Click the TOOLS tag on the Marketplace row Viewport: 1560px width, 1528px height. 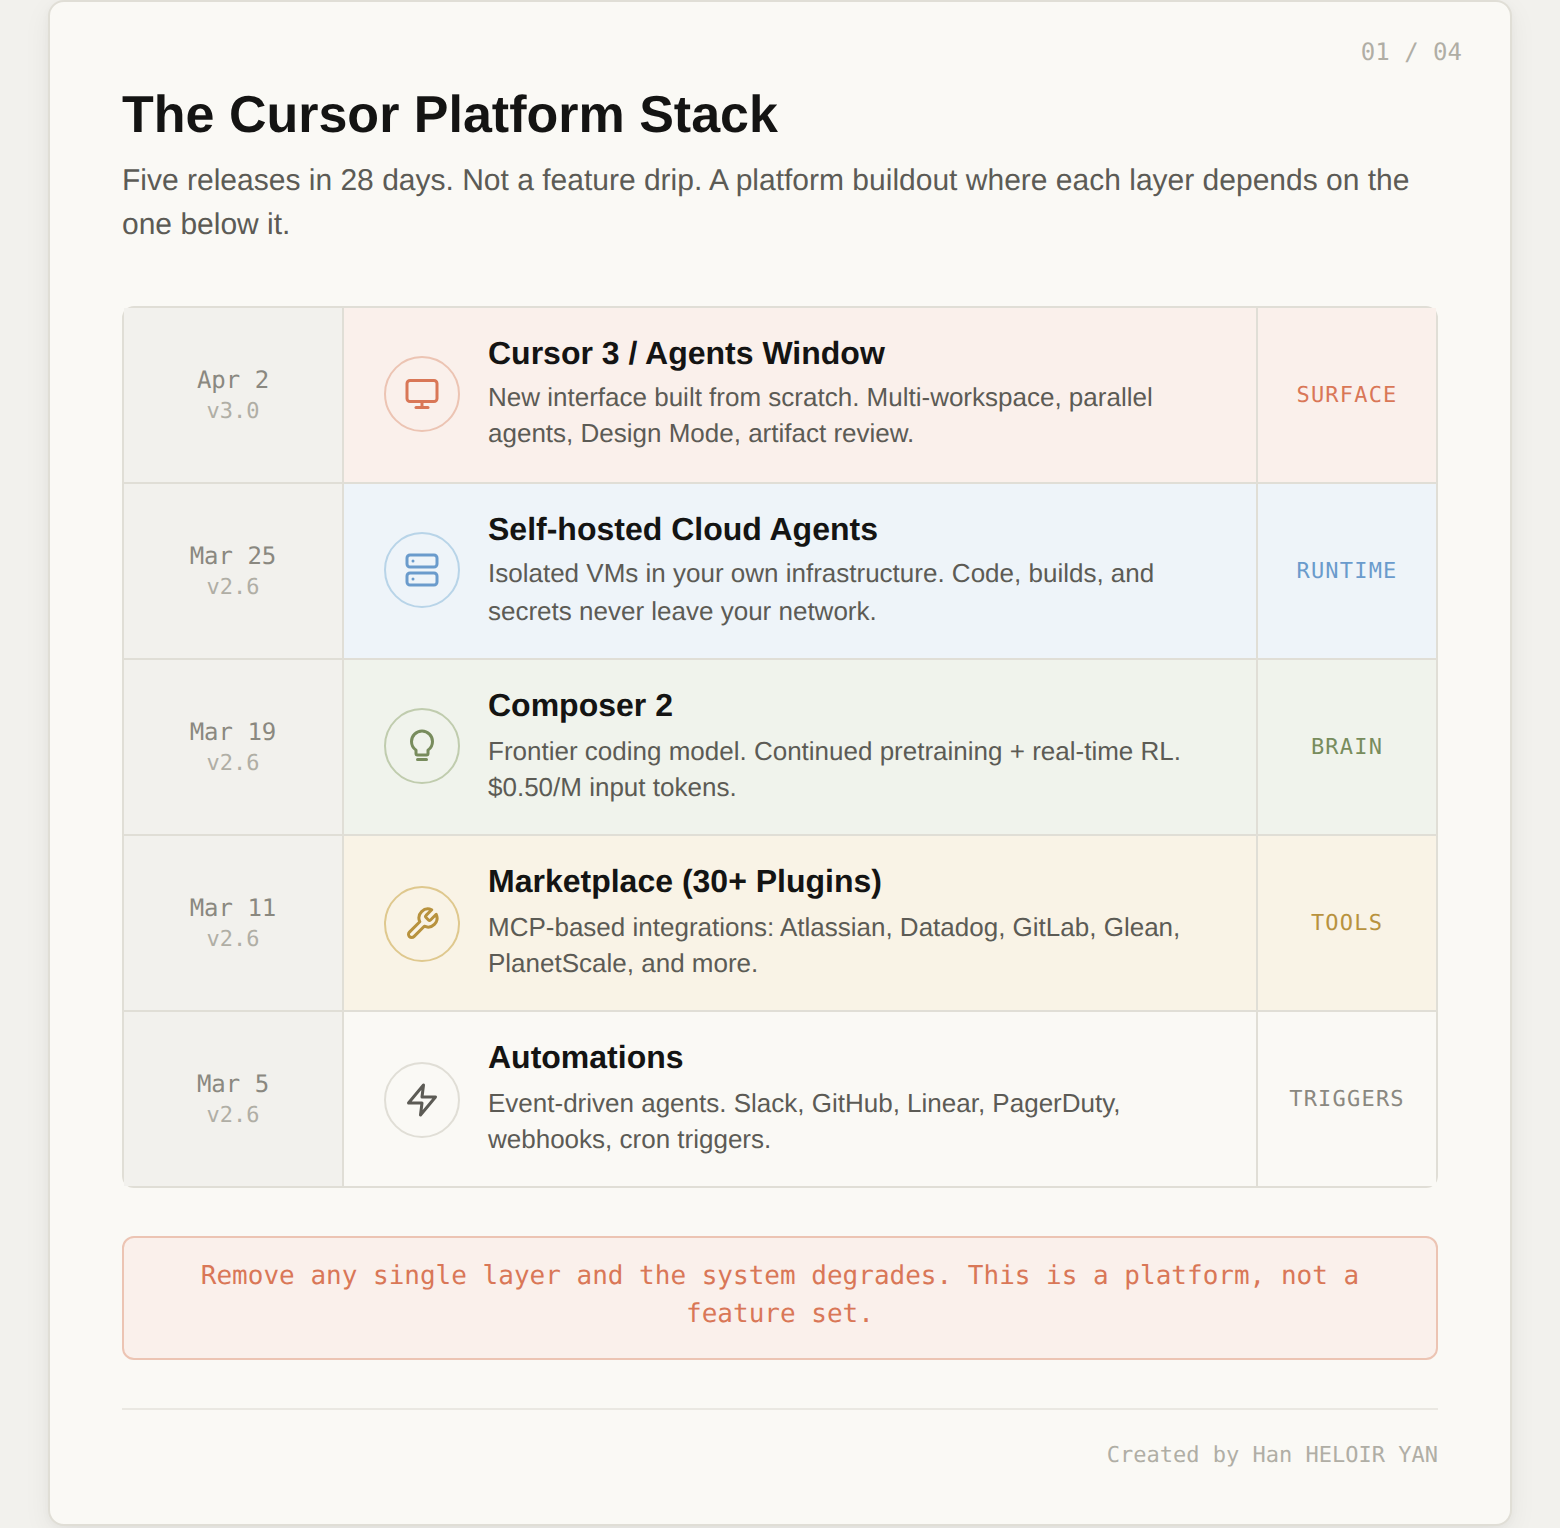pyautogui.click(x=1345, y=922)
